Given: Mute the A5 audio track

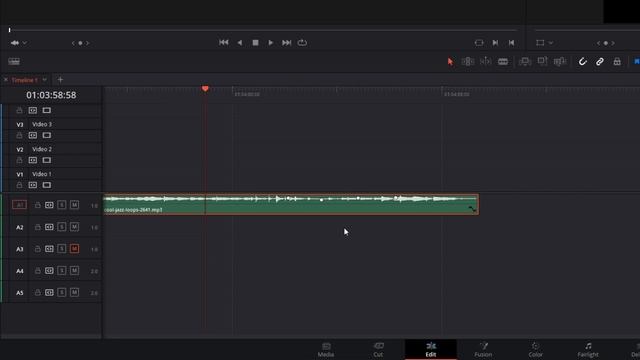Looking at the screenshot, I should point(74,292).
